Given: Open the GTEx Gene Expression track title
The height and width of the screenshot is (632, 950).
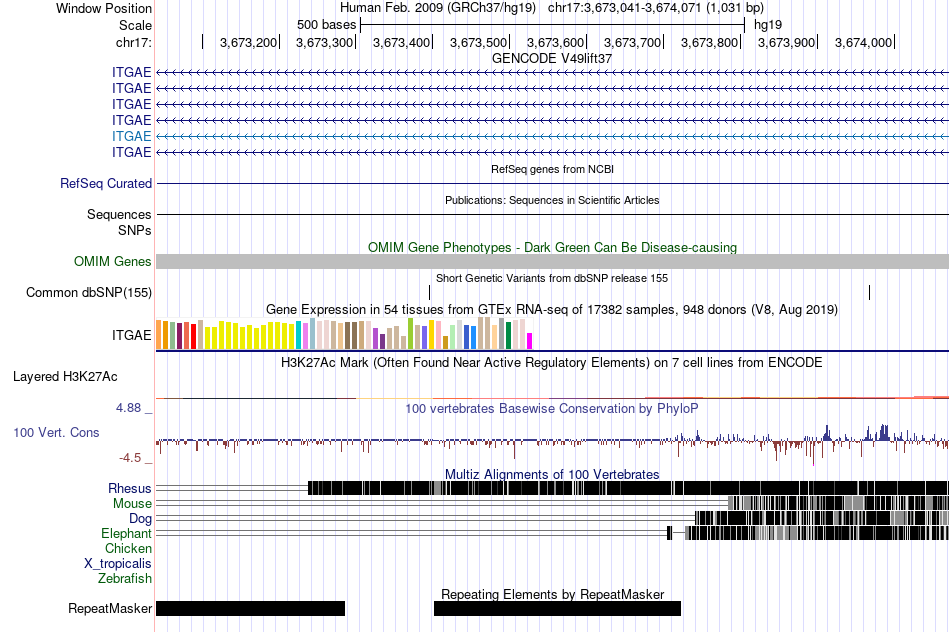Looking at the screenshot, I should click(x=552, y=310).
